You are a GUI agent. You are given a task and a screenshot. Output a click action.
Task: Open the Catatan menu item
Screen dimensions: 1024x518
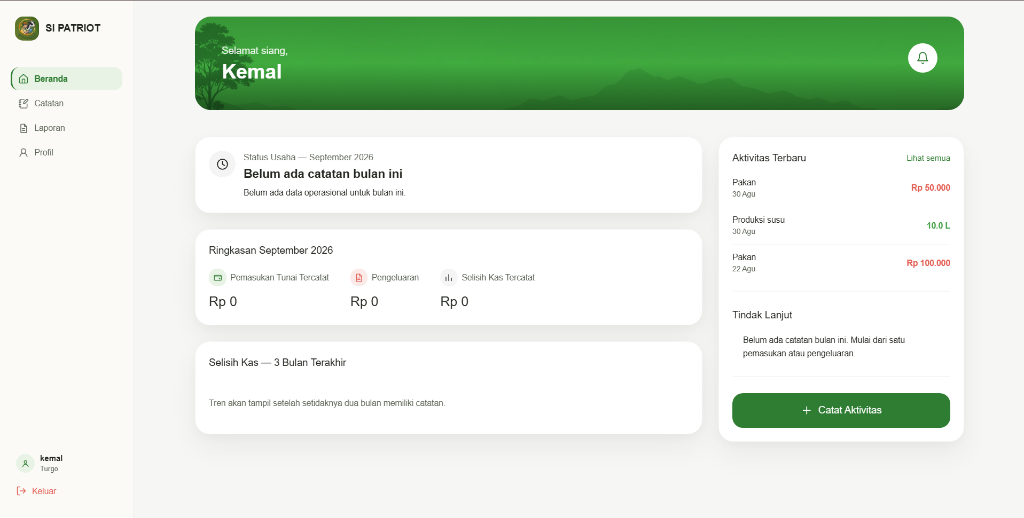tap(67, 103)
